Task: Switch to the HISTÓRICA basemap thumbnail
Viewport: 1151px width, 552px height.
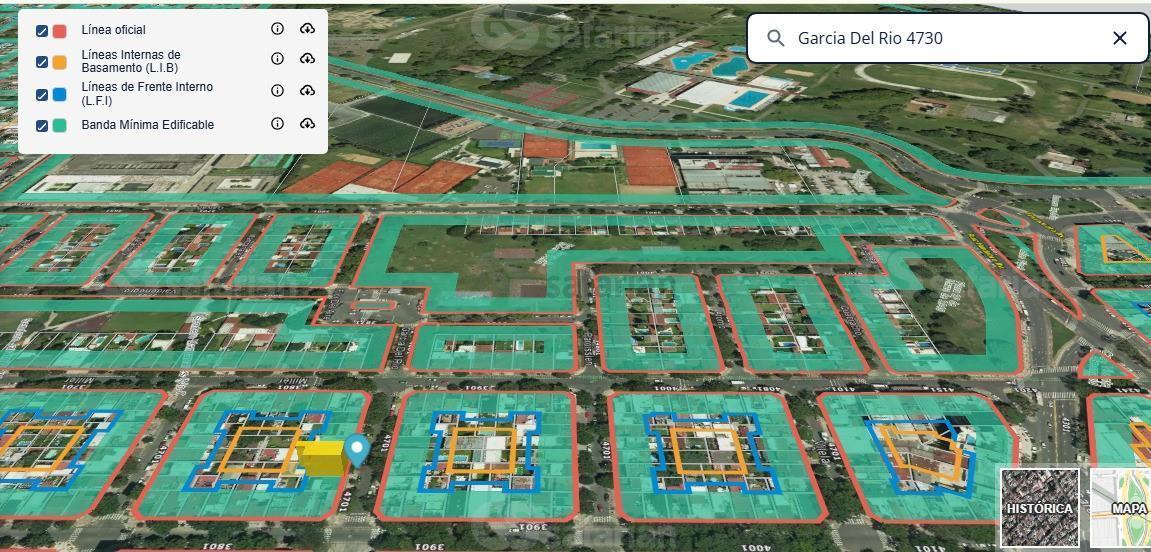Action: coord(1039,507)
